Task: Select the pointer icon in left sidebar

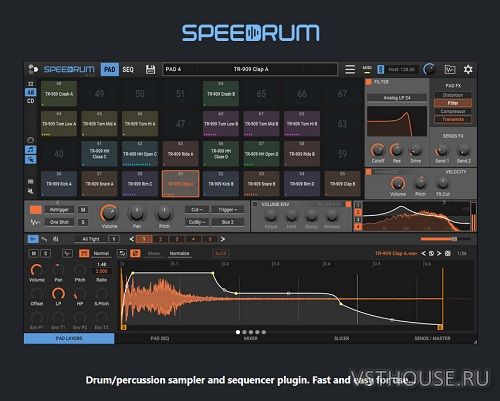Action: click(31, 160)
